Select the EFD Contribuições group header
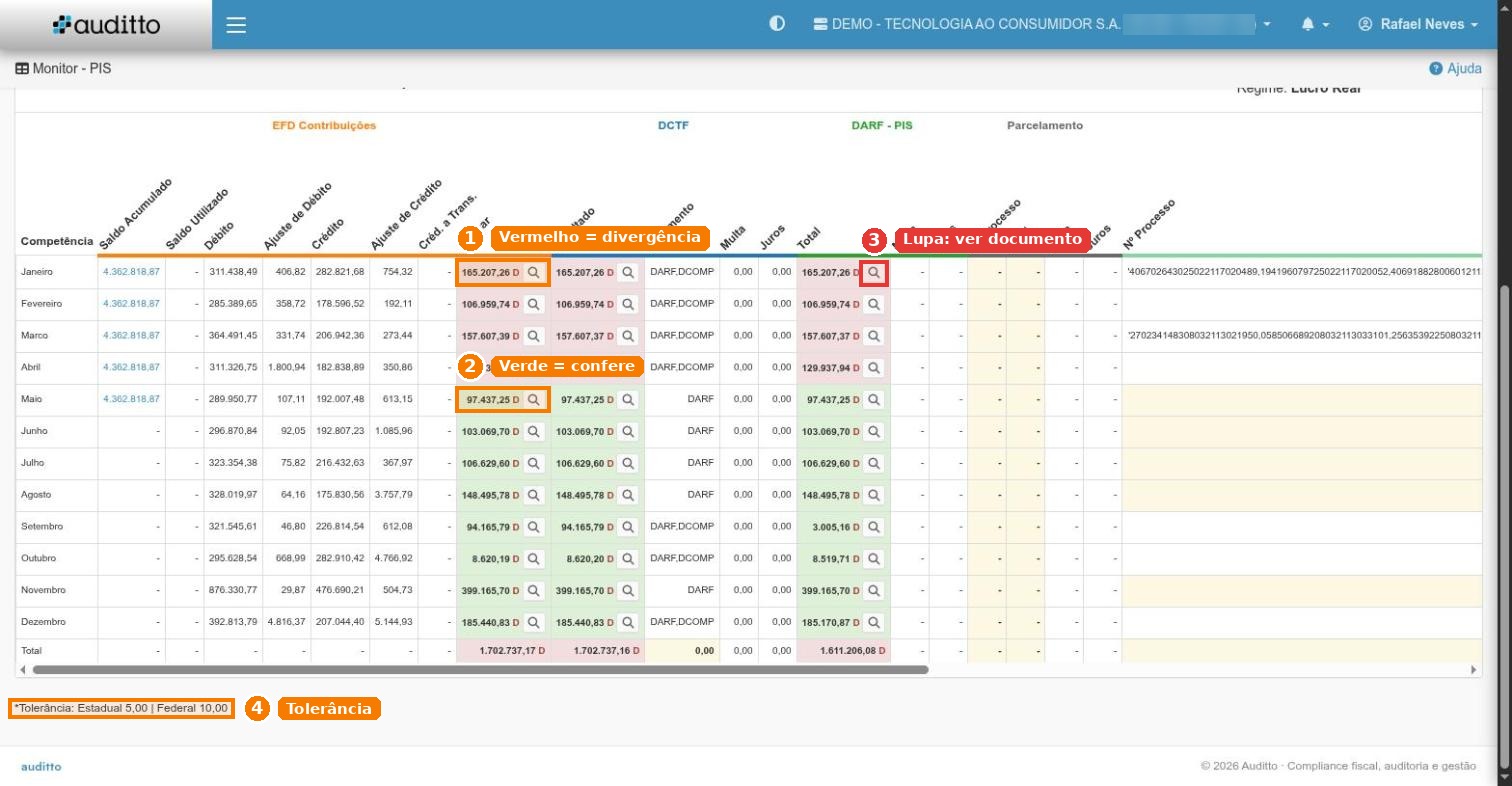 pyautogui.click(x=324, y=126)
